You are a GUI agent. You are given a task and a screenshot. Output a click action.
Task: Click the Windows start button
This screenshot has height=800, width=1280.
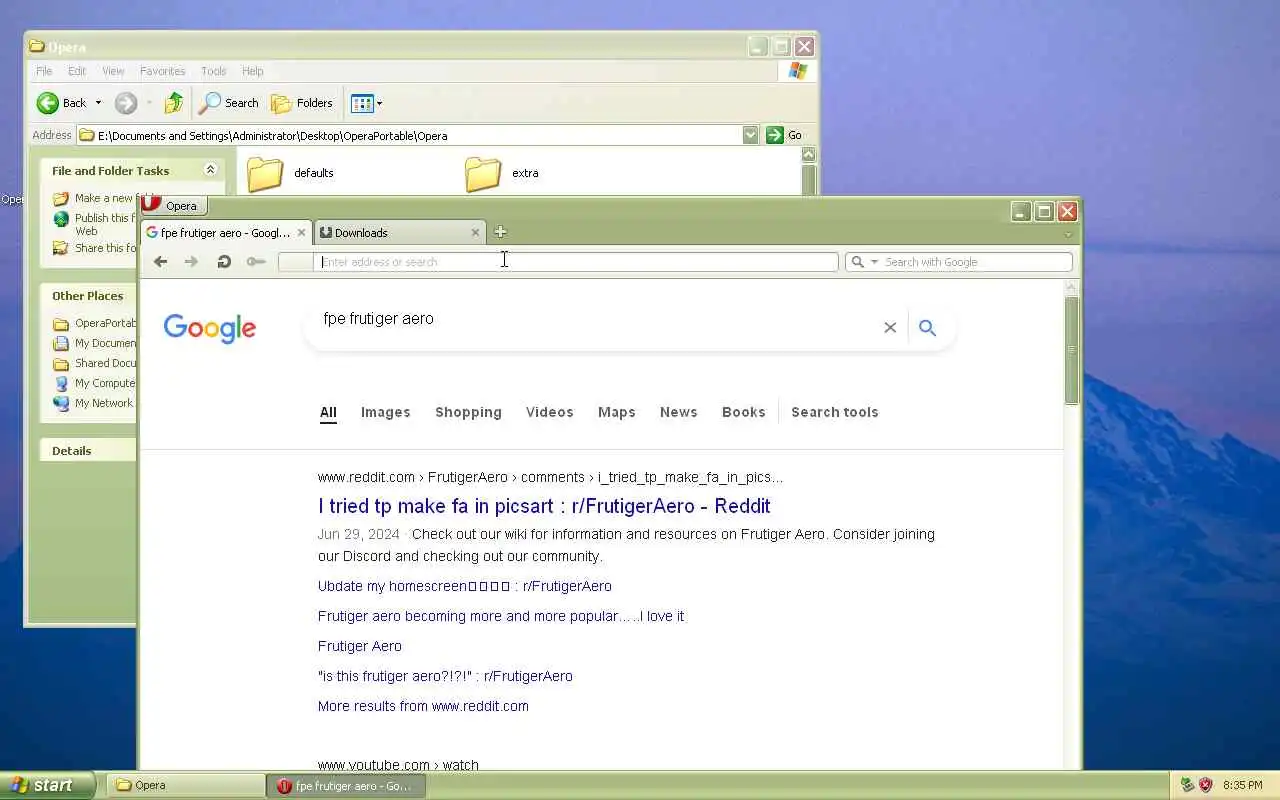[47, 785]
